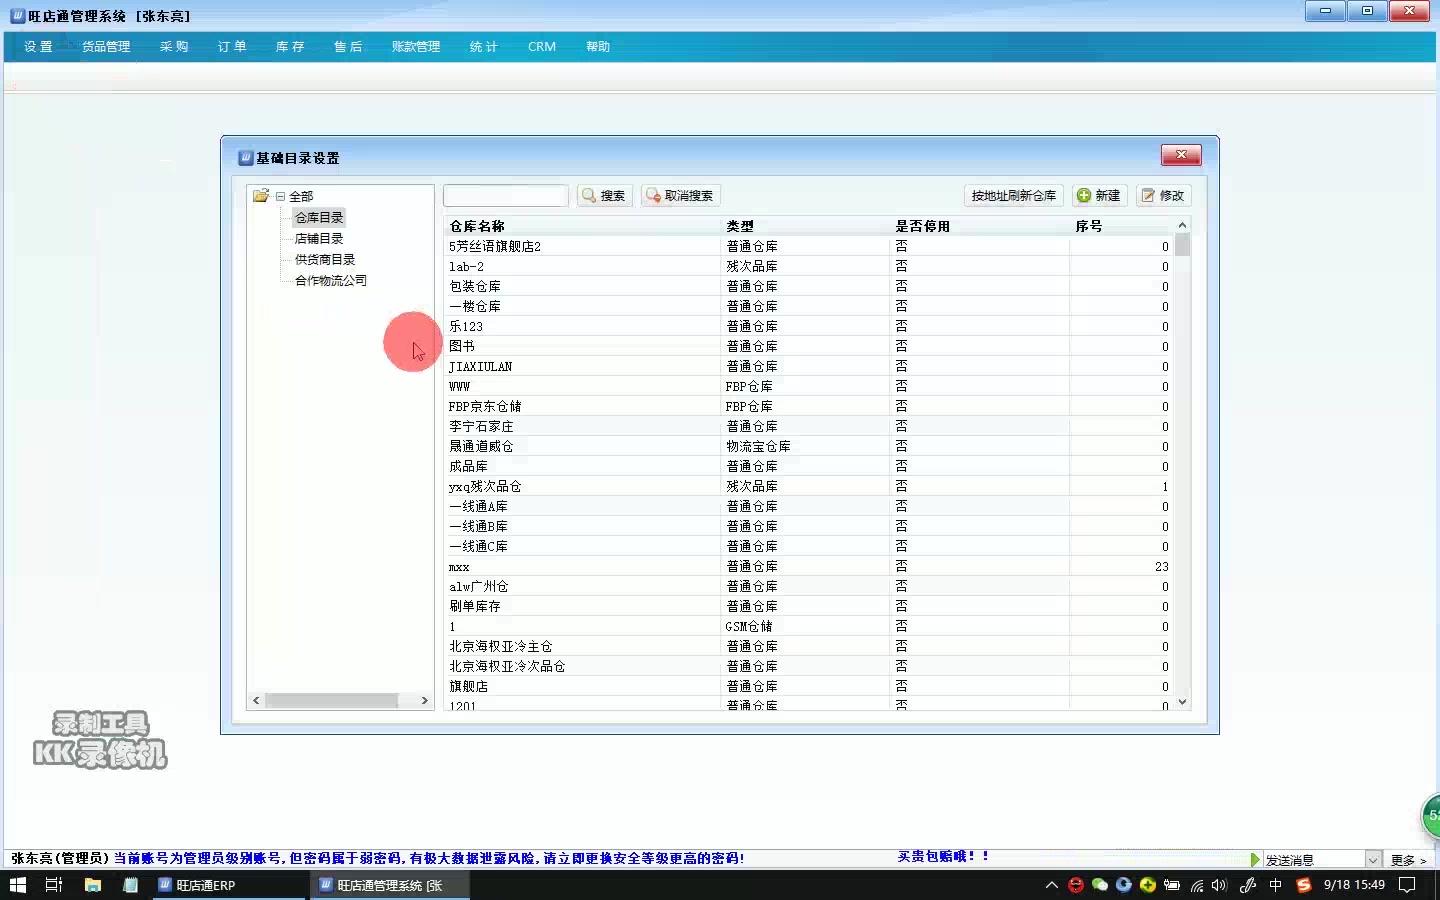Collapse the 全部 tree node

pos(280,196)
